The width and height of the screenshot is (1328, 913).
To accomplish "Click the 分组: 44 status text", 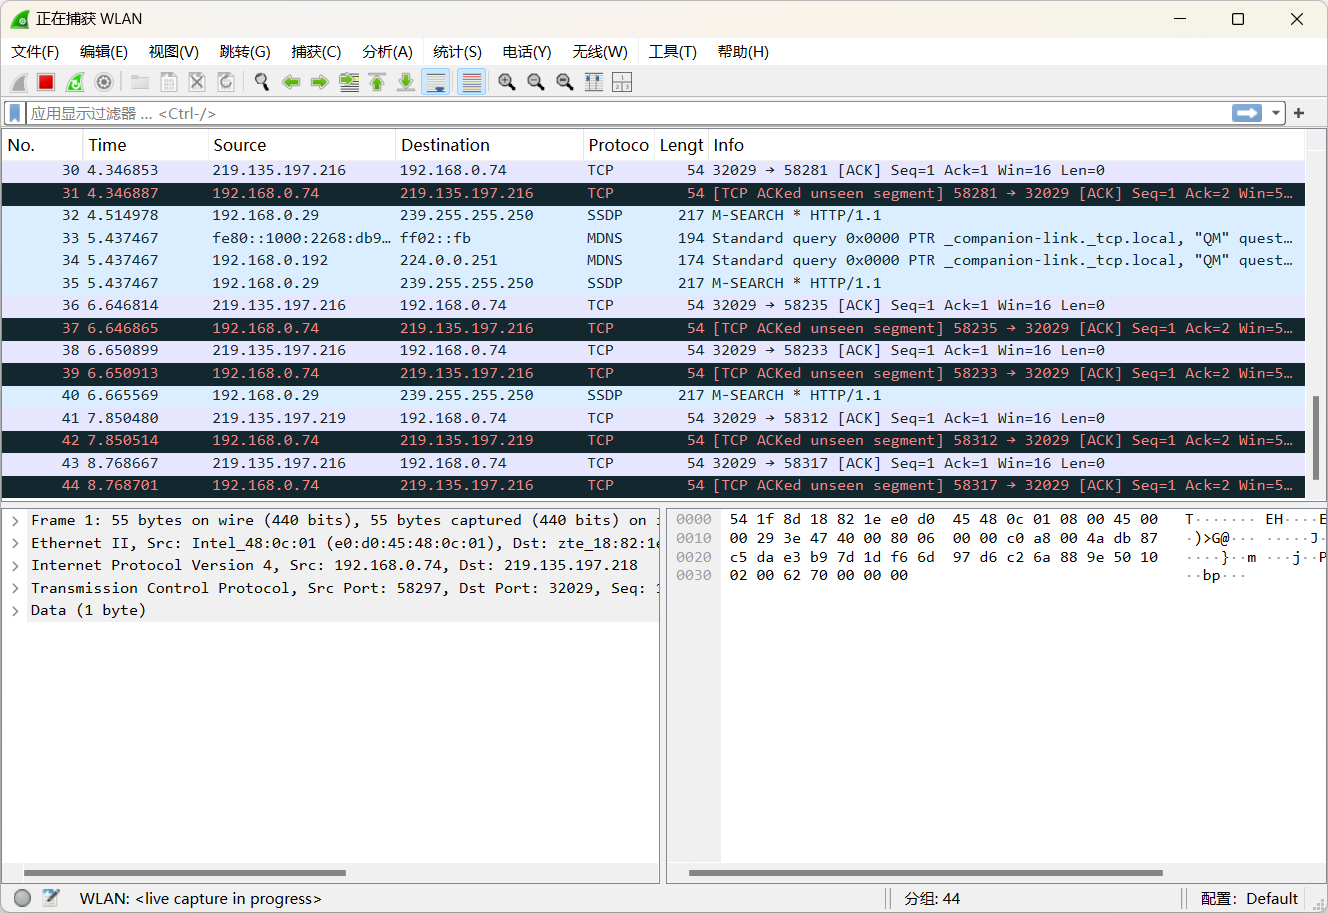I will (932, 899).
